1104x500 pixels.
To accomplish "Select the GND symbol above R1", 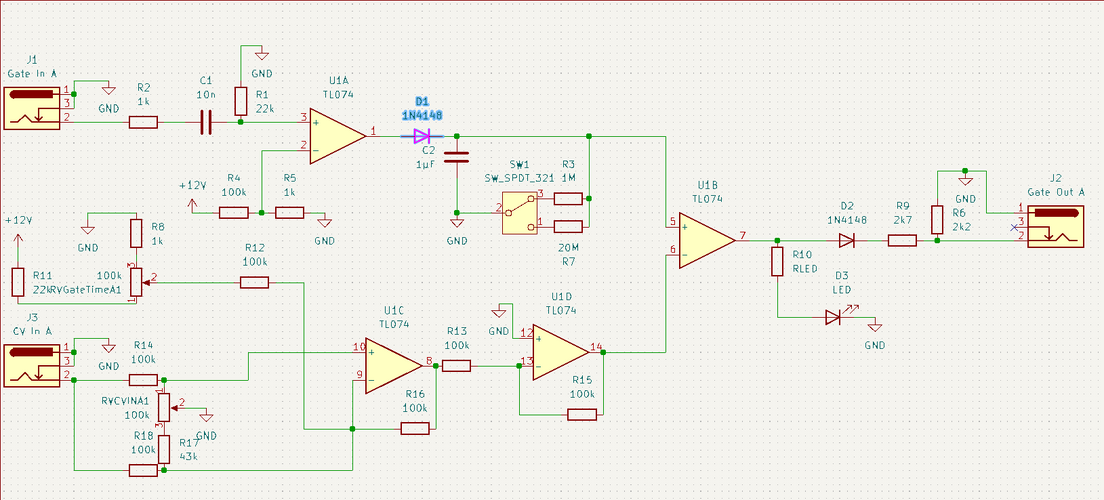I will [261, 54].
